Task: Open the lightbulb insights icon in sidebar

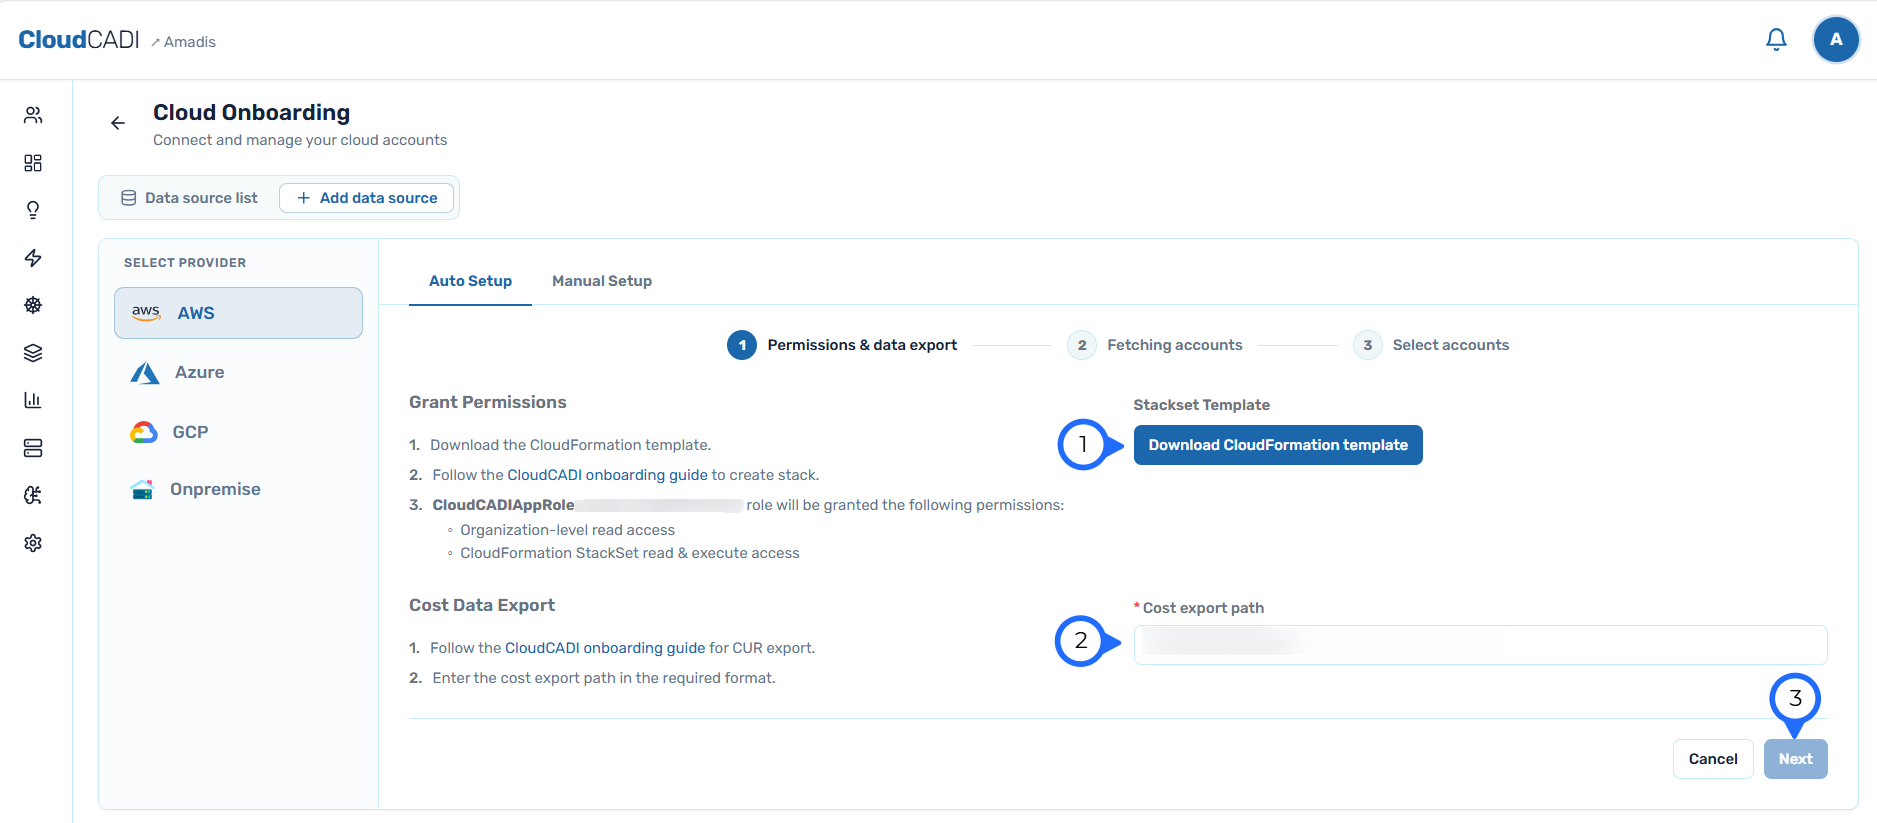Action: pyautogui.click(x=33, y=210)
